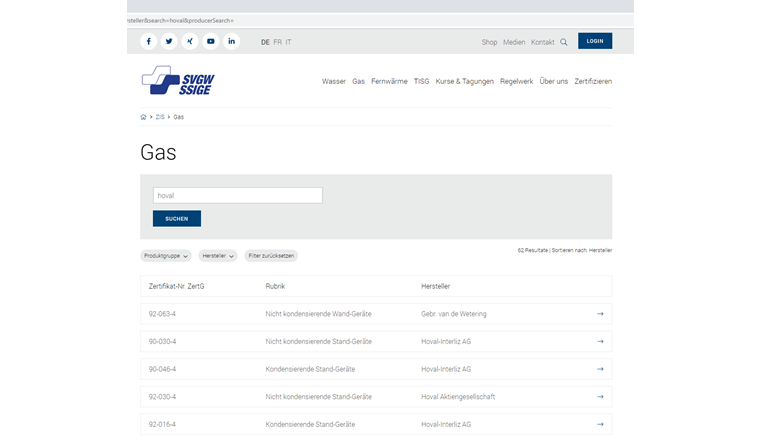The height and width of the screenshot is (440, 760).
Task: Open the LinkedIn social icon
Action: coord(232,42)
